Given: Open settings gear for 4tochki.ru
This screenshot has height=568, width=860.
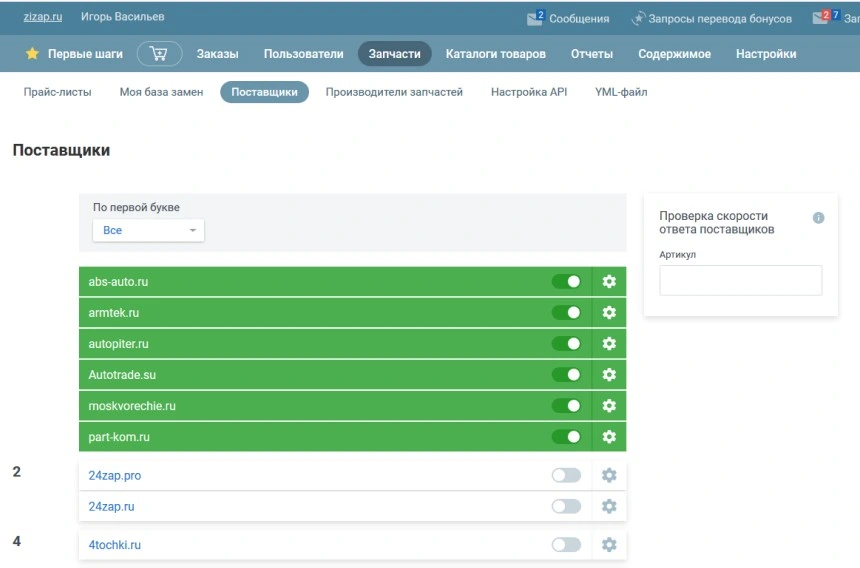Looking at the screenshot, I should pos(609,544).
